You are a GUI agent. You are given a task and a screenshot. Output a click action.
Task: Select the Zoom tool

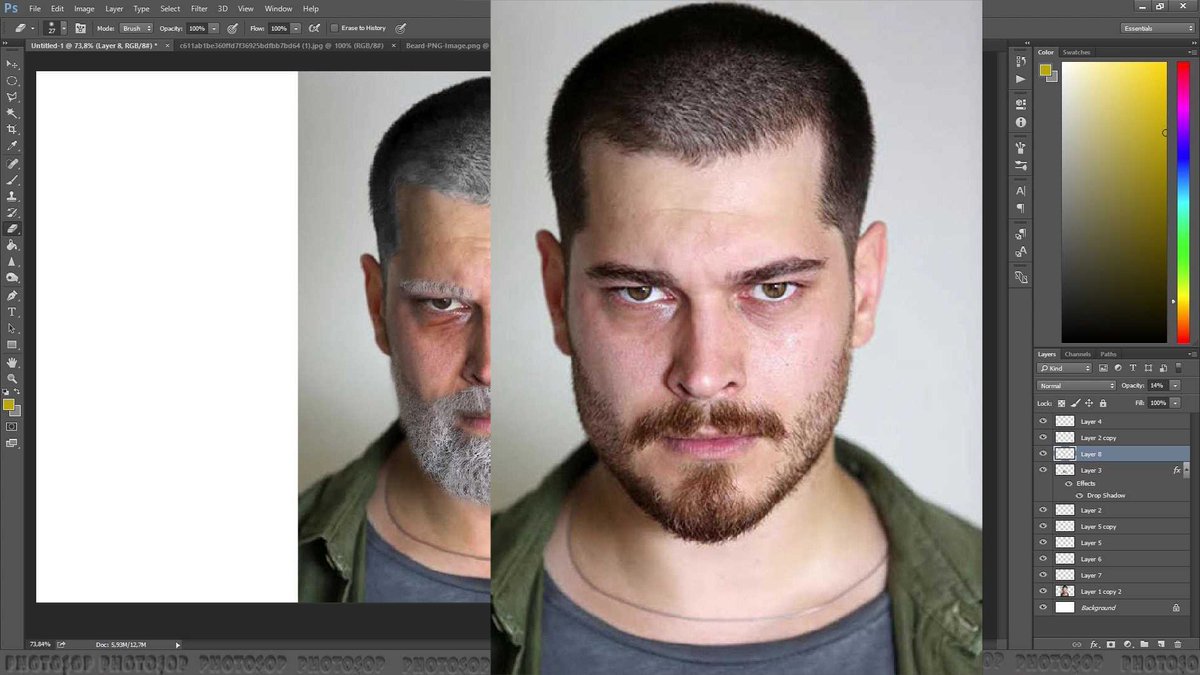[x=12, y=378]
